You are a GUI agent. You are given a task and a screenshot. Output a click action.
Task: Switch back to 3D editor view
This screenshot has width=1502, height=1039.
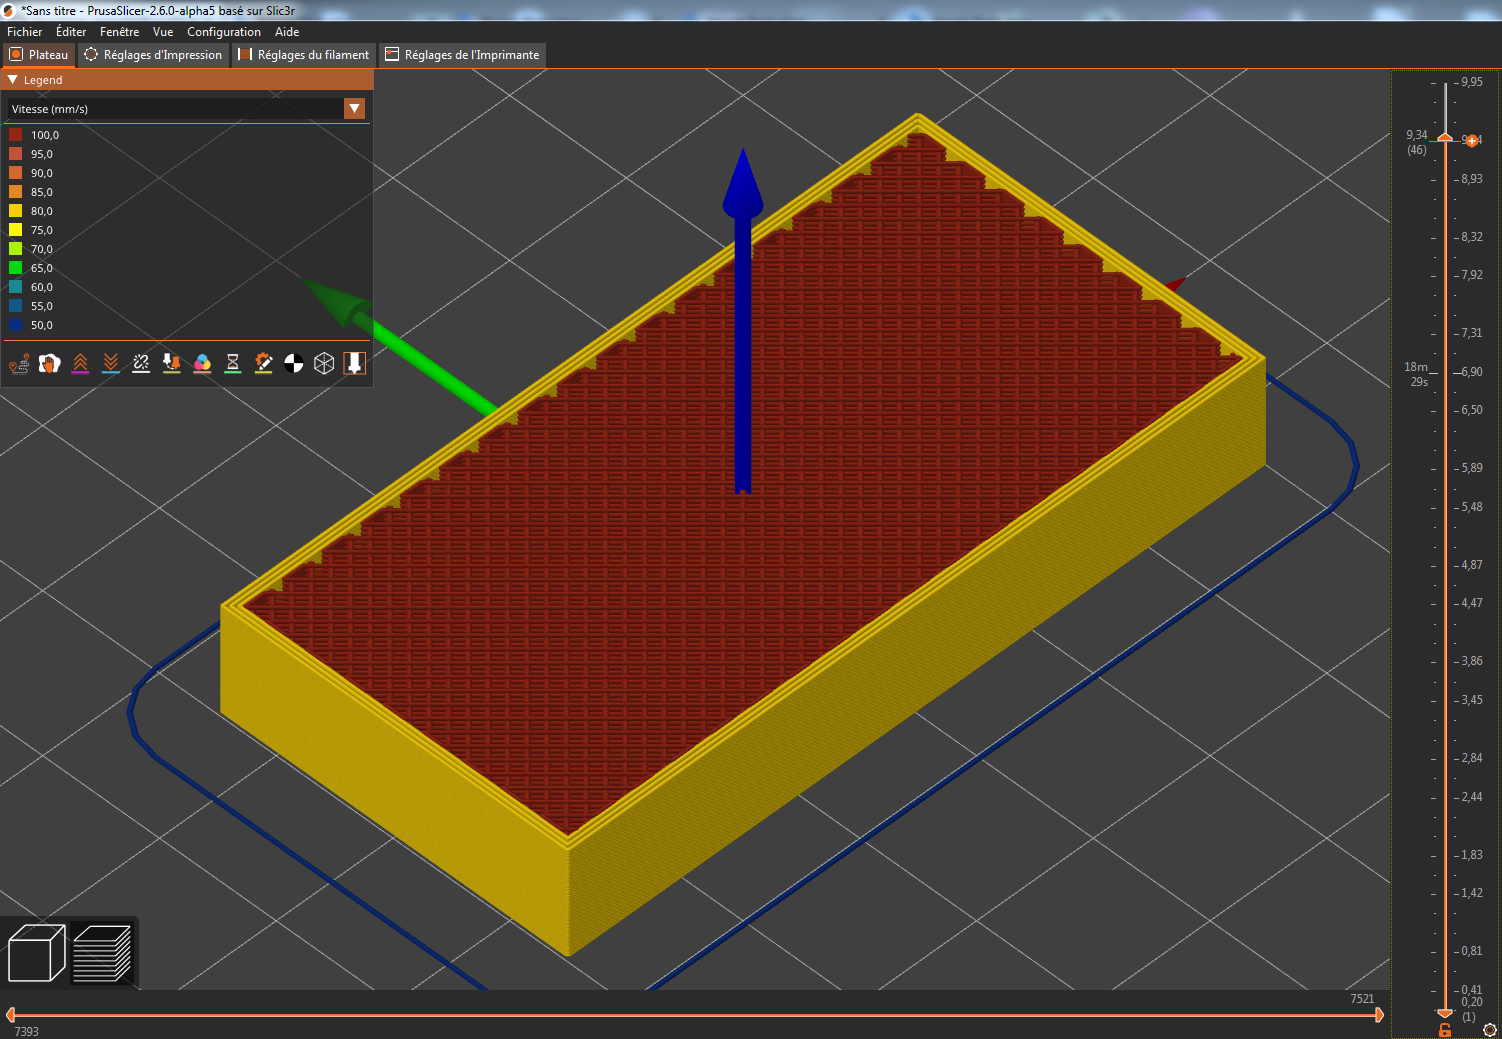click(35, 952)
